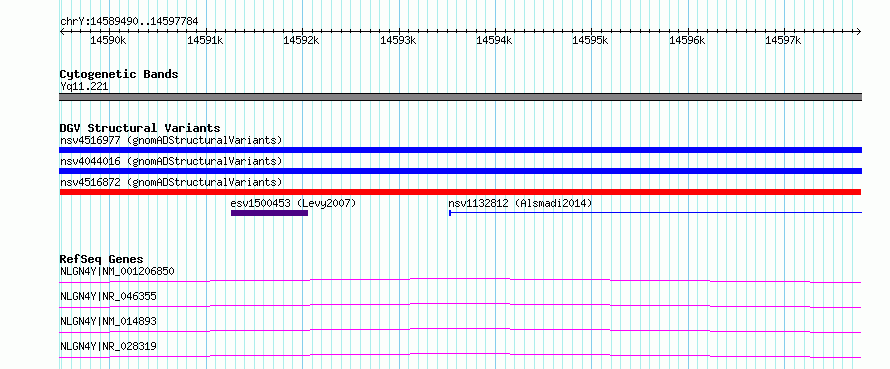
Task: Click the ruler's right end arrow
Action: click(859, 32)
